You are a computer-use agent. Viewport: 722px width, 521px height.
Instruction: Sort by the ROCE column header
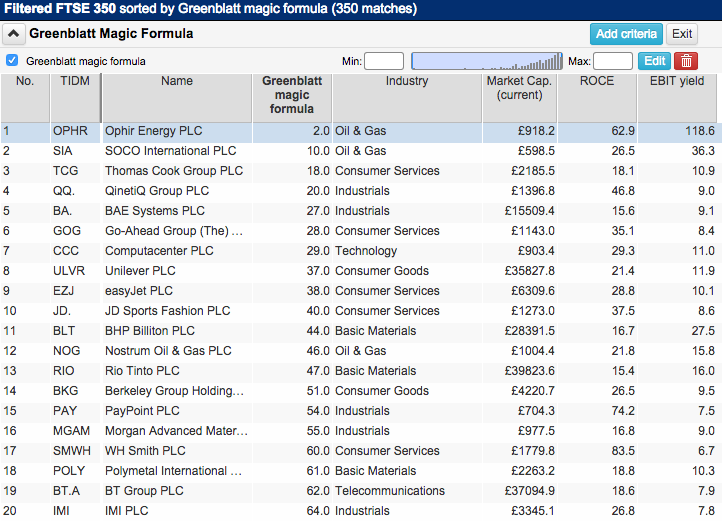click(x=597, y=98)
